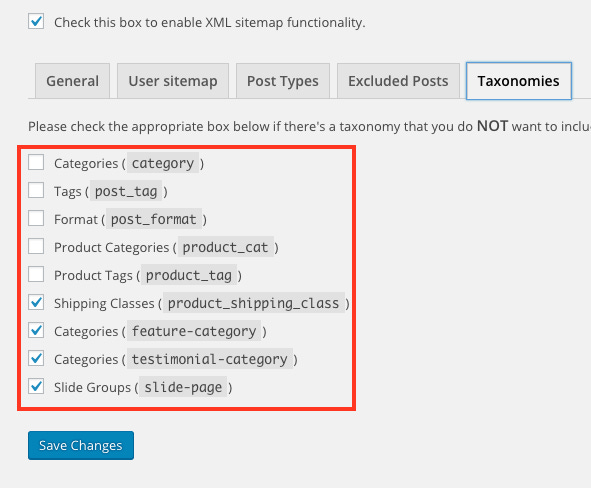
Task: Uncheck the Slide Groups (slide-page) checkbox
Action: pos(36,386)
